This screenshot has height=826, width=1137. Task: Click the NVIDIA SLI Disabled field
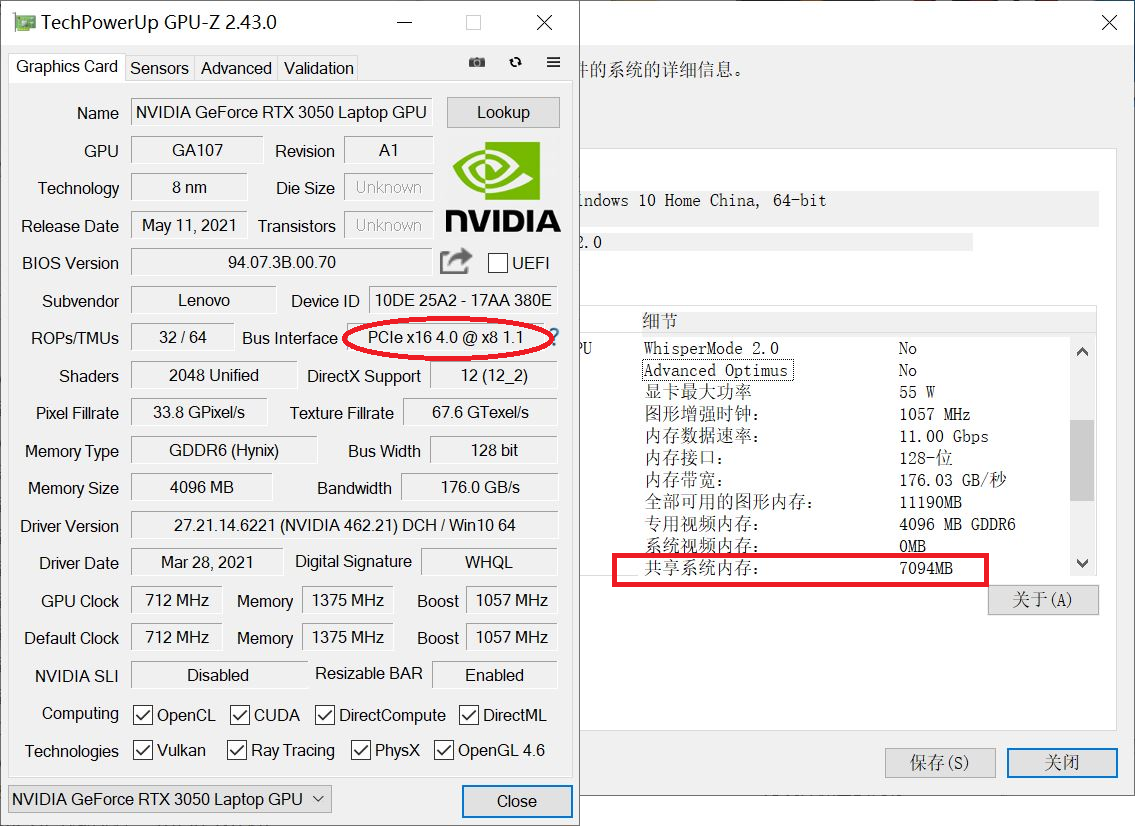point(218,675)
